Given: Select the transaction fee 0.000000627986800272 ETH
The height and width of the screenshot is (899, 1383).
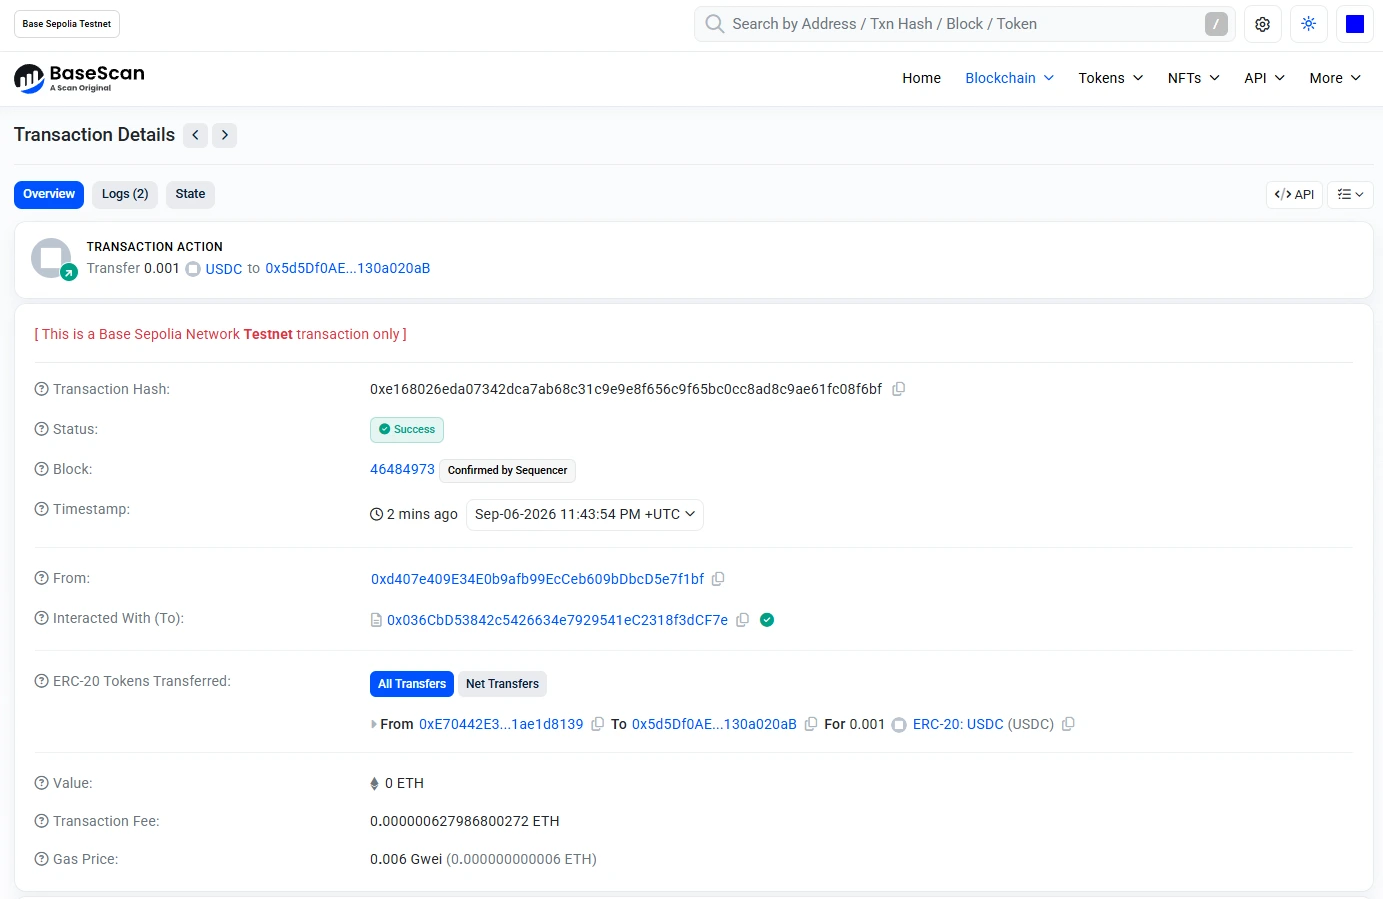Looking at the screenshot, I should point(465,821).
